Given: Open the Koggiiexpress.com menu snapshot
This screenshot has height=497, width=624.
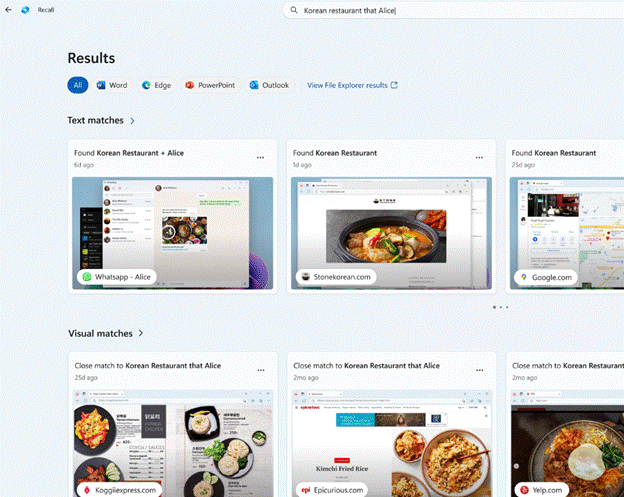Looking at the screenshot, I should pos(173,443).
